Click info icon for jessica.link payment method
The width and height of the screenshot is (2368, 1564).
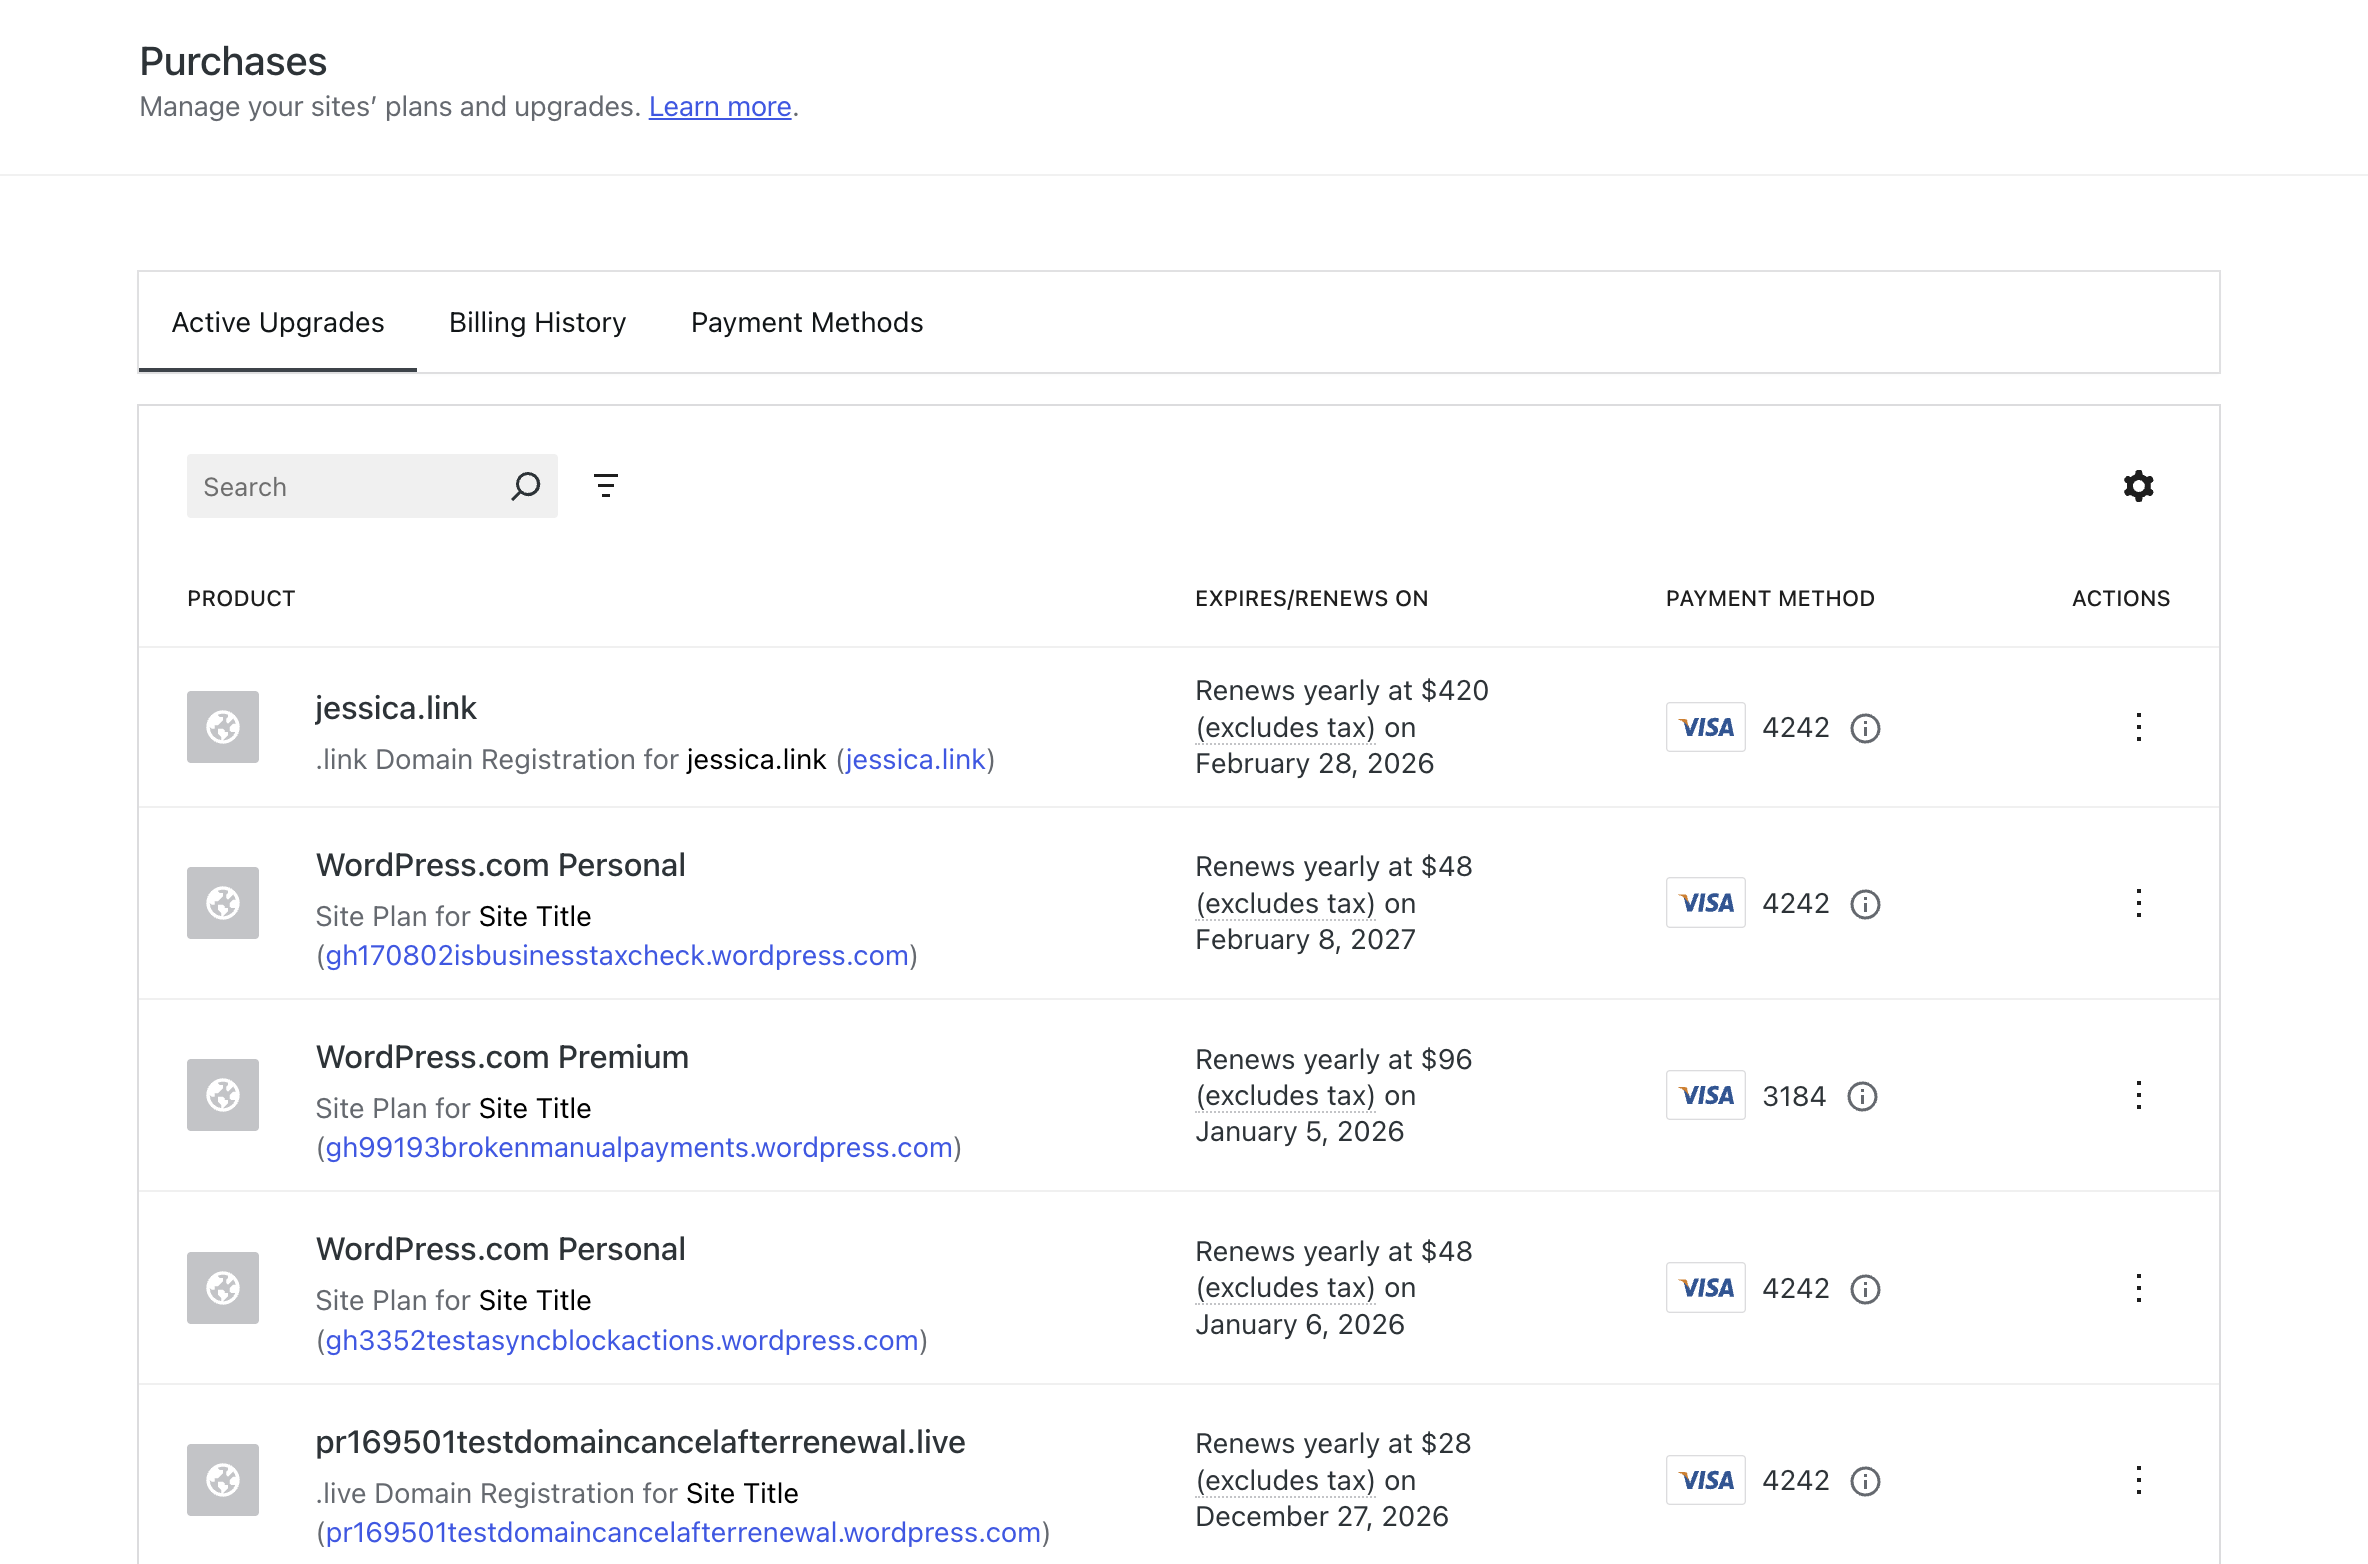coord(1865,728)
